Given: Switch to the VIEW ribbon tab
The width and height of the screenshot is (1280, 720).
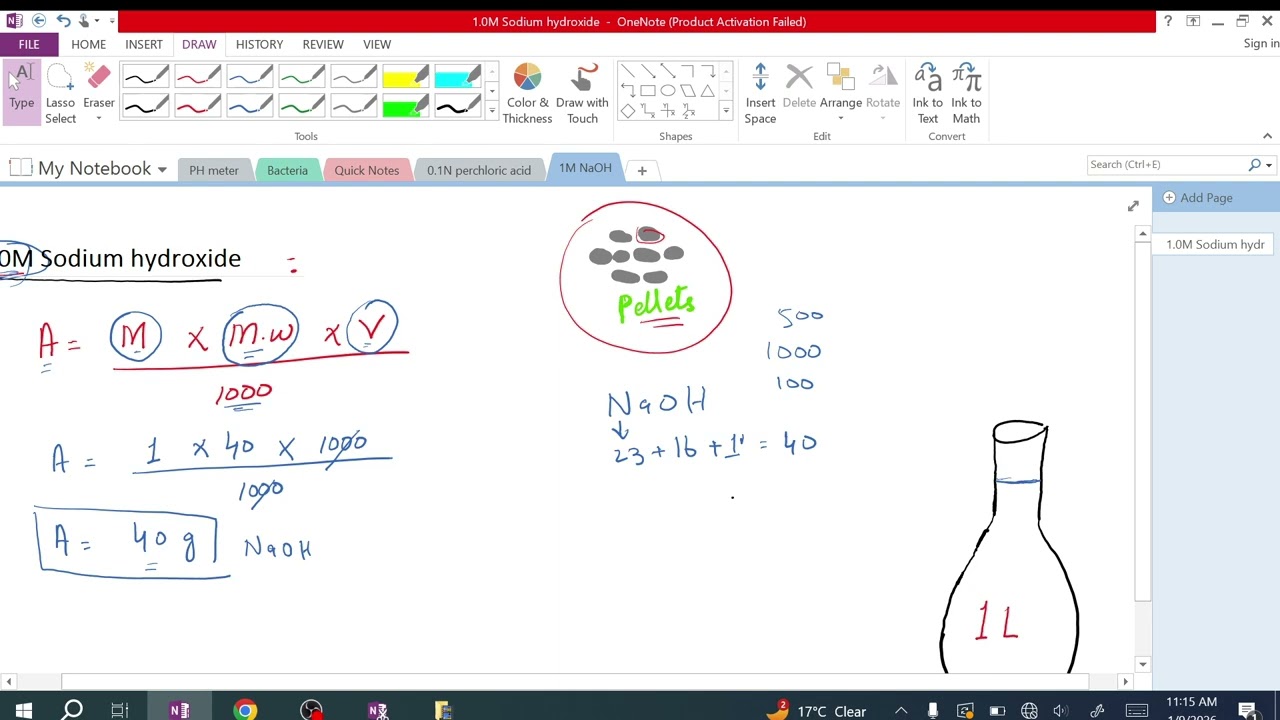Looking at the screenshot, I should (377, 44).
